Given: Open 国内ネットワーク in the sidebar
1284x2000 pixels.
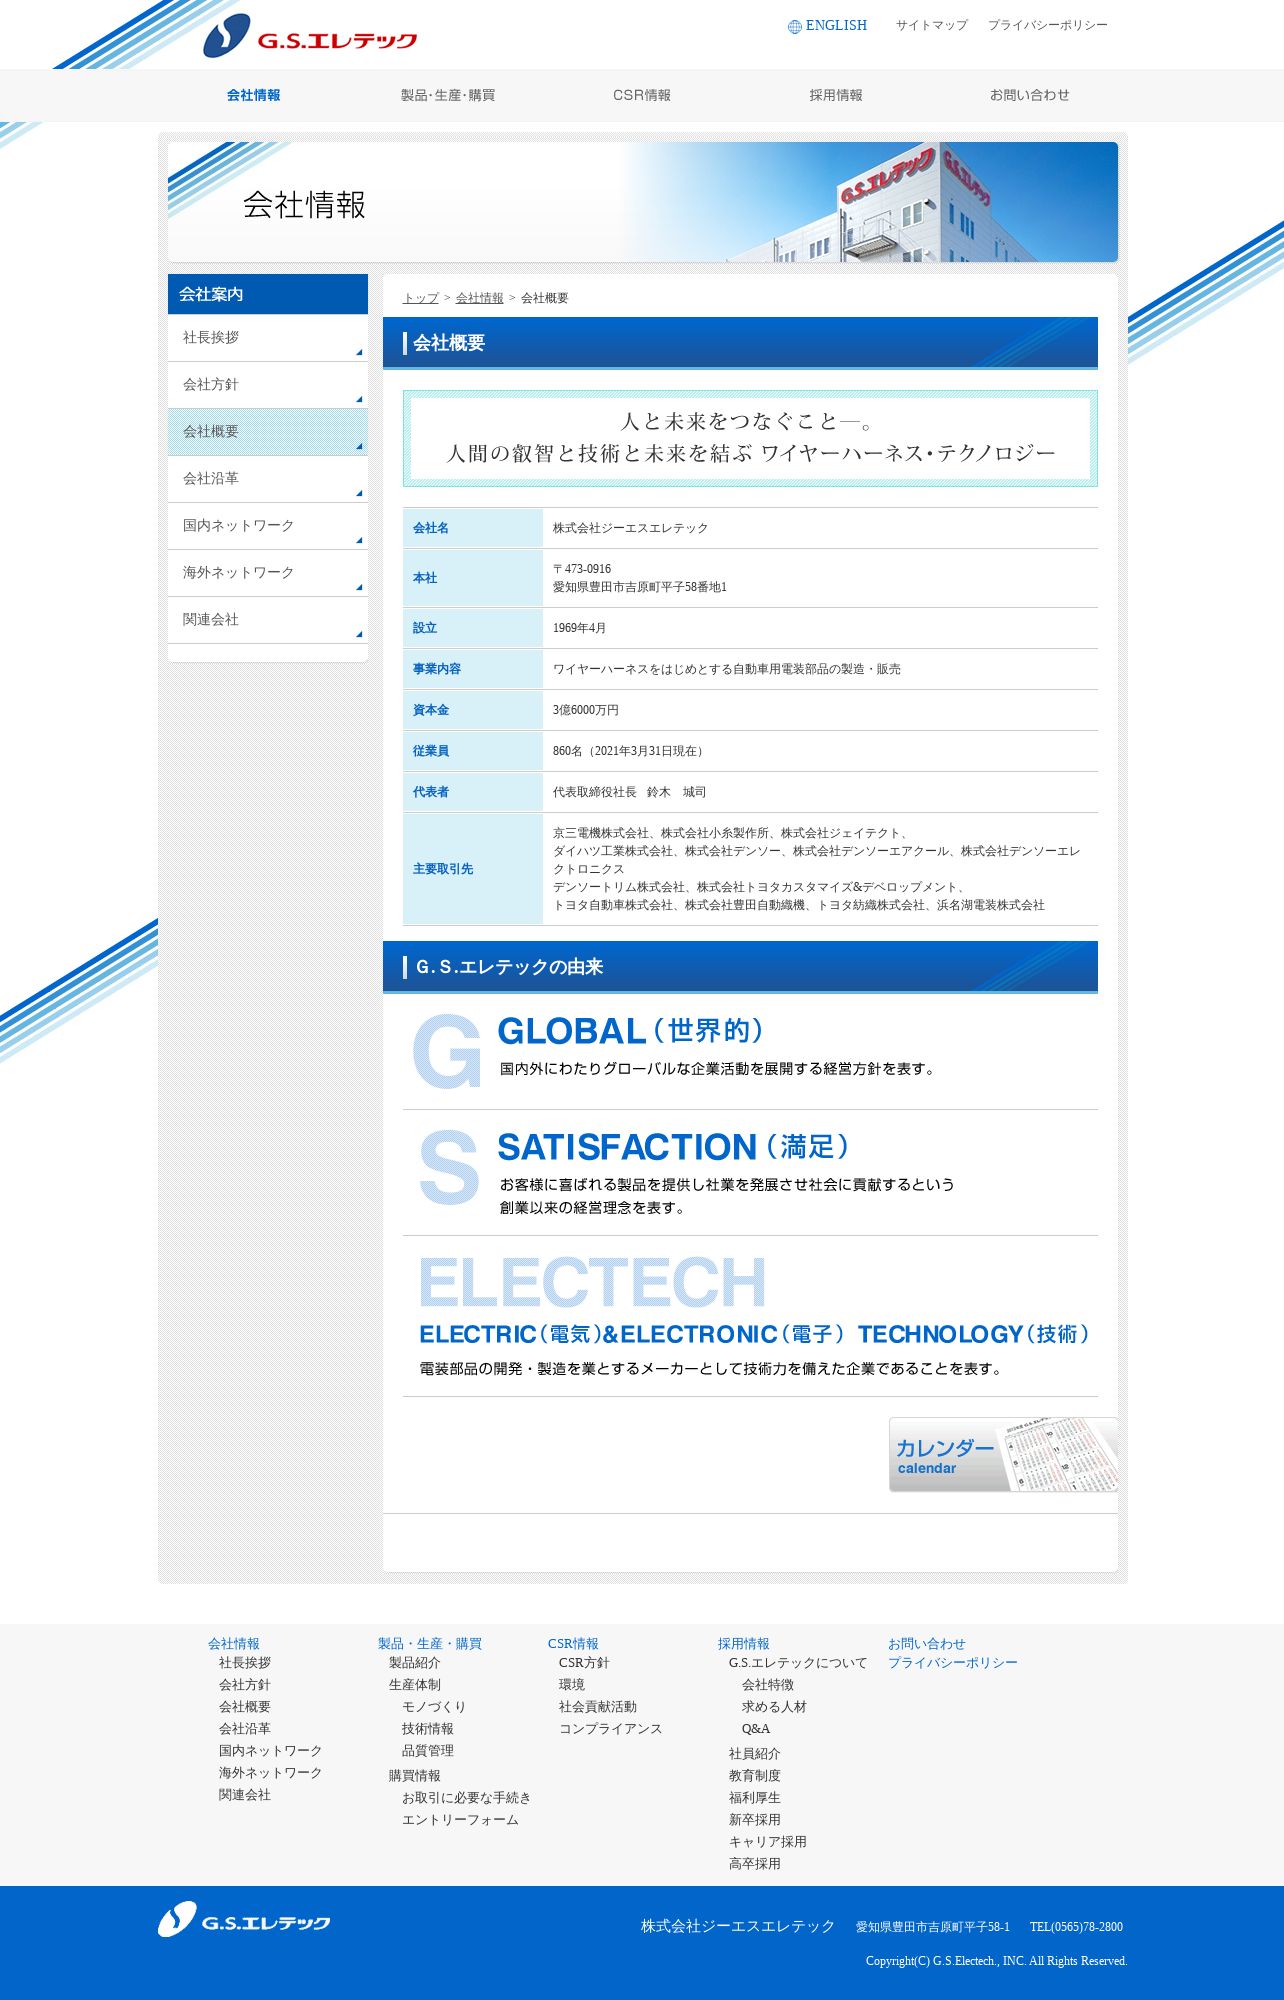Looking at the screenshot, I should tap(268, 526).
